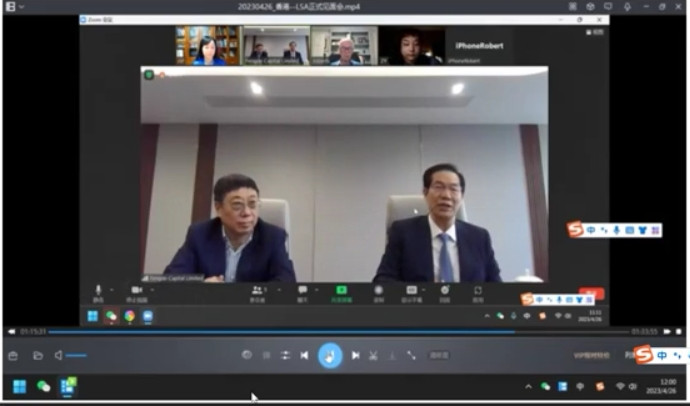The width and height of the screenshot is (690, 406).
Task: Click the red end meeting button in Zoom
Action: point(592,293)
